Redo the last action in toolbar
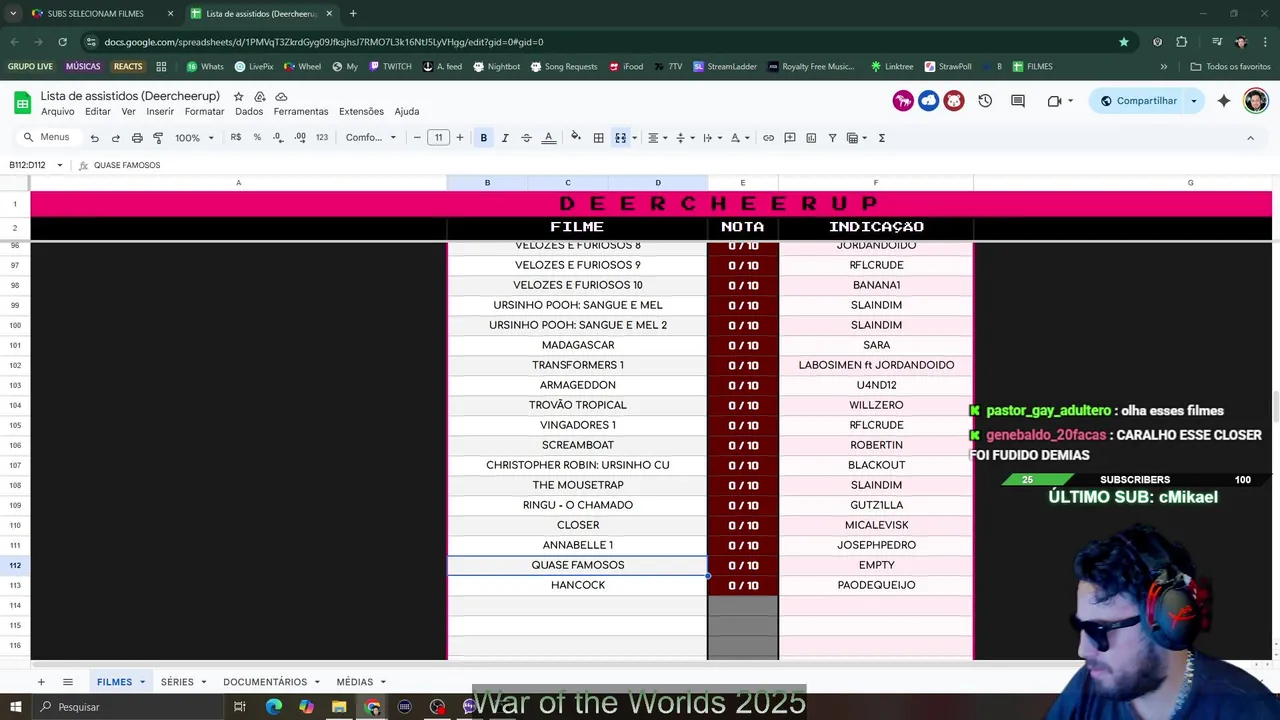Screen dimensions: 1280x720 tap(116, 138)
